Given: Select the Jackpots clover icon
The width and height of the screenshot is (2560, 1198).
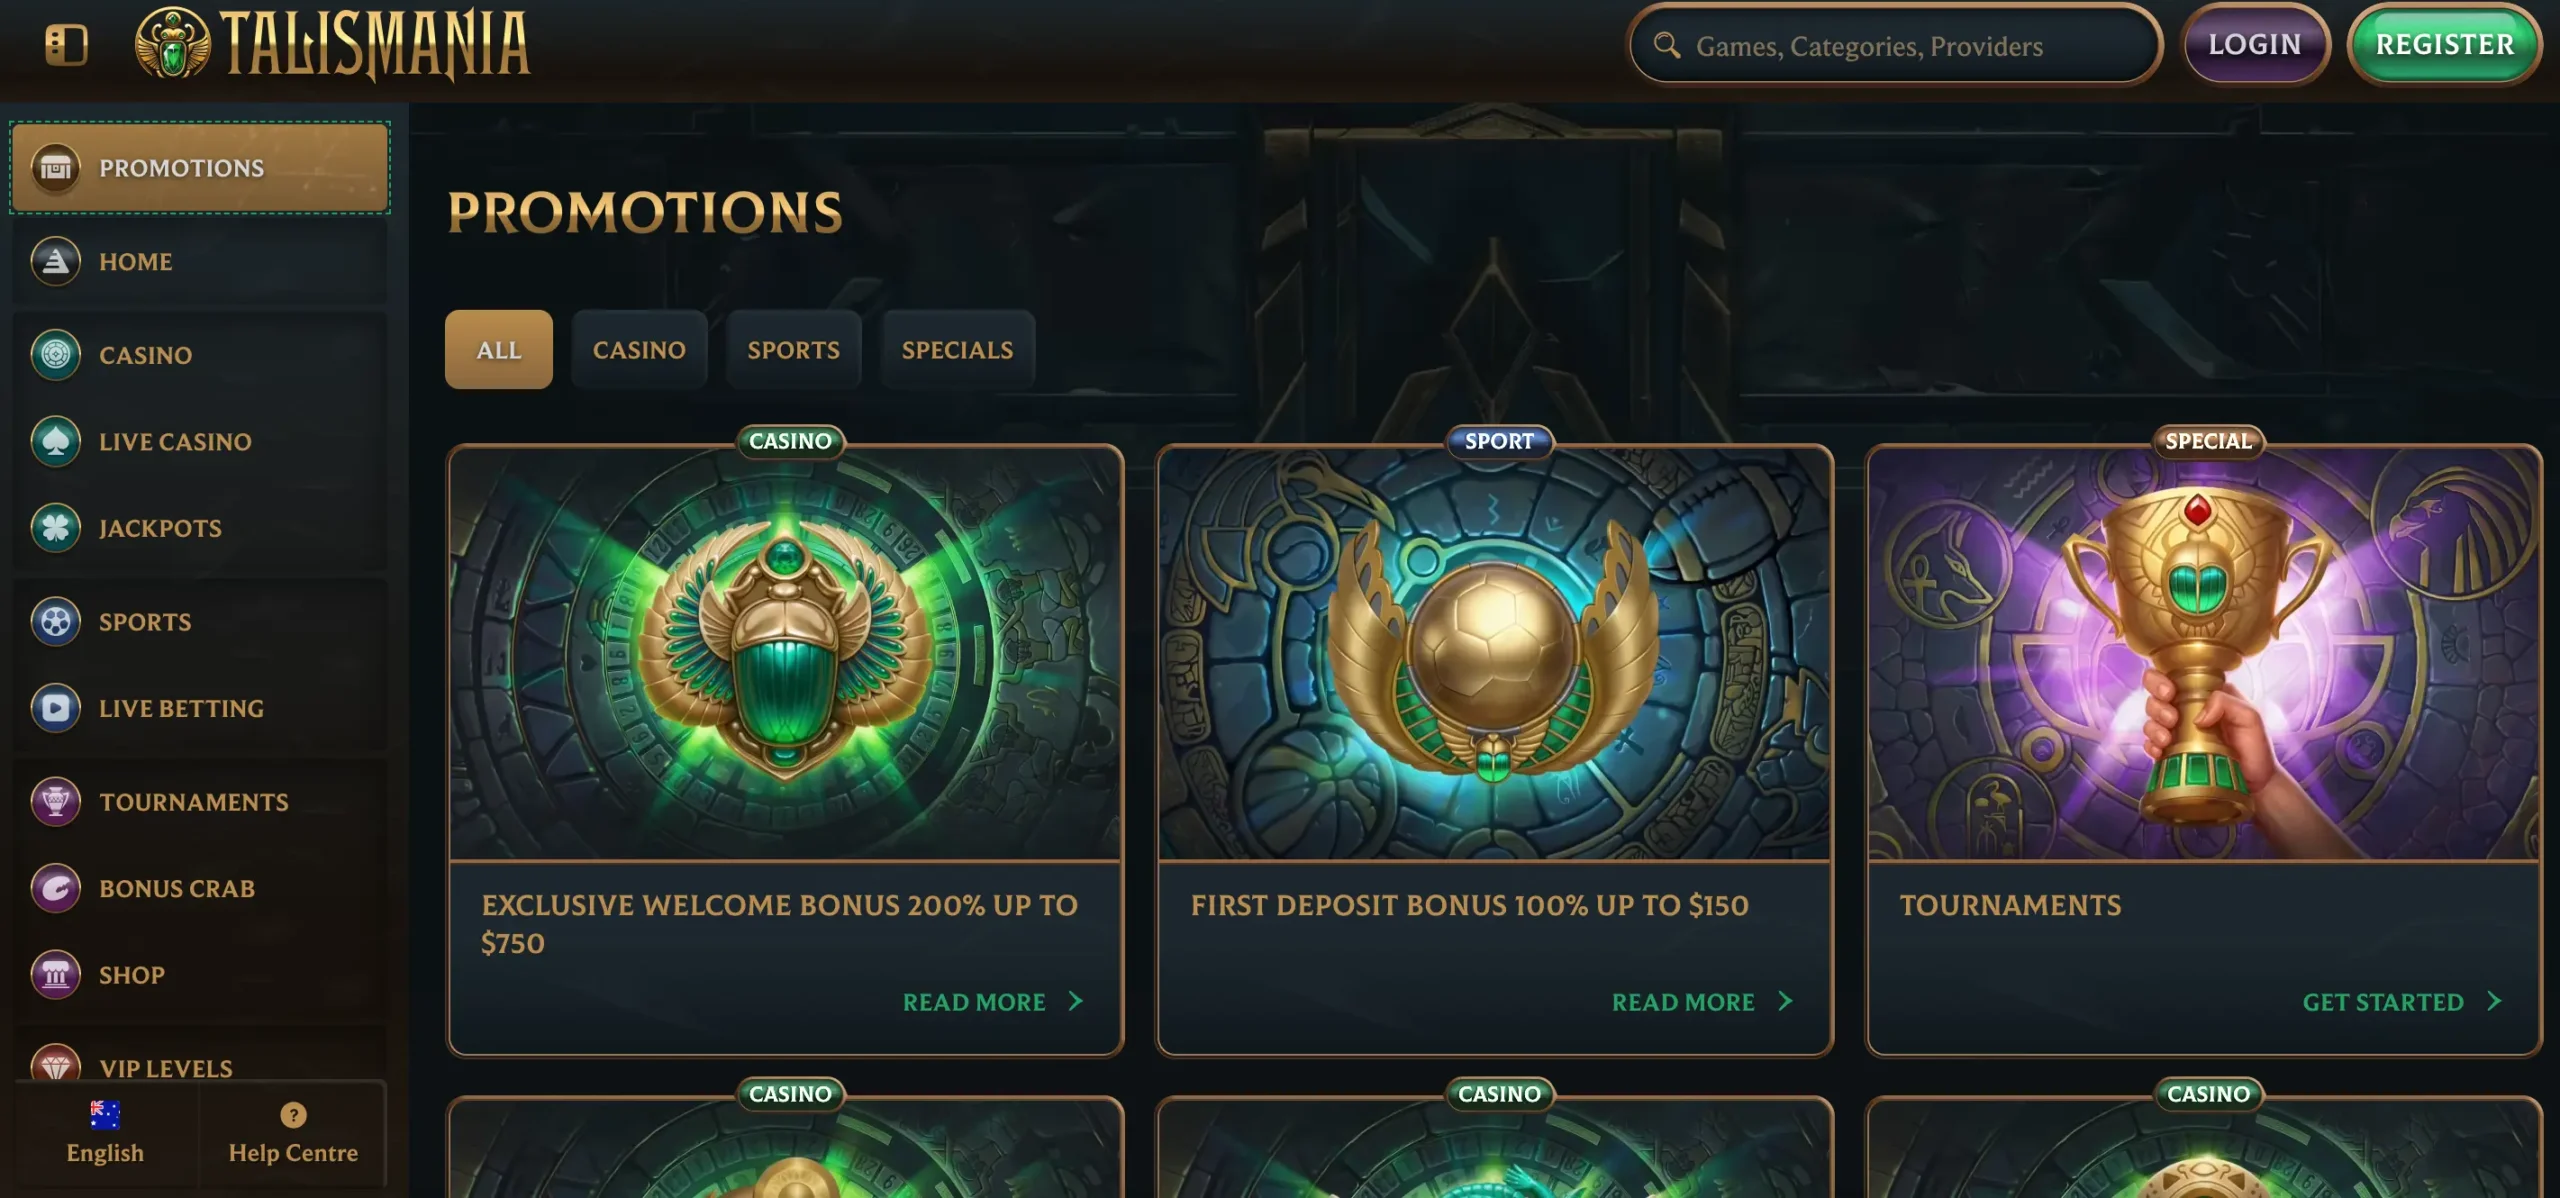Looking at the screenshot, I should [56, 528].
